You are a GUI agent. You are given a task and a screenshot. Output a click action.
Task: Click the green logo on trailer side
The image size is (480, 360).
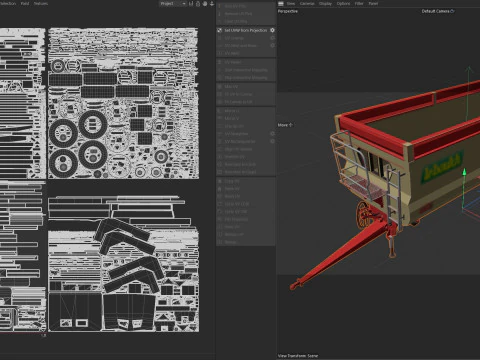[441, 167]
